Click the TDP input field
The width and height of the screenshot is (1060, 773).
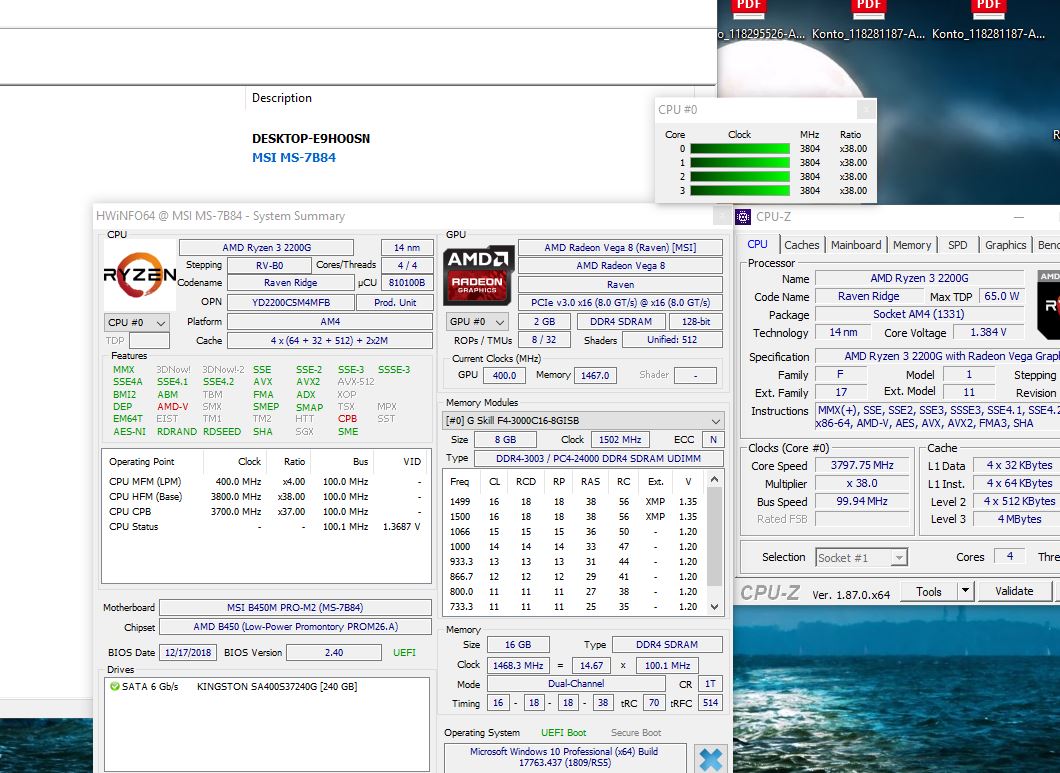click(149, 341)
